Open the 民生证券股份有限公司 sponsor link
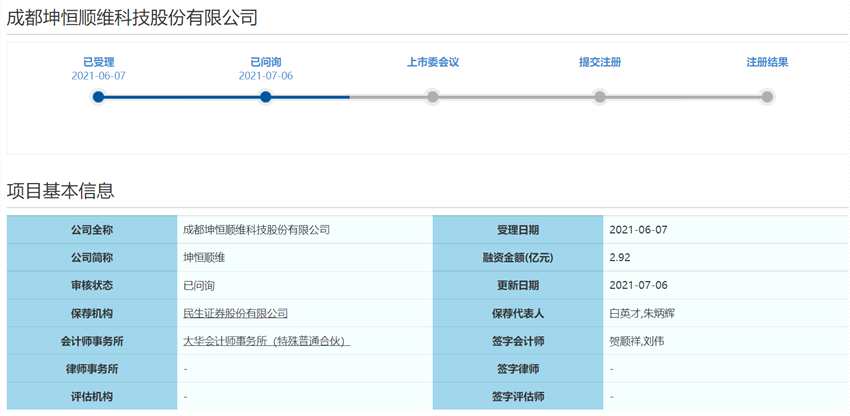The width and height of the screenshot is (850, 416). (x=235, y=313)
